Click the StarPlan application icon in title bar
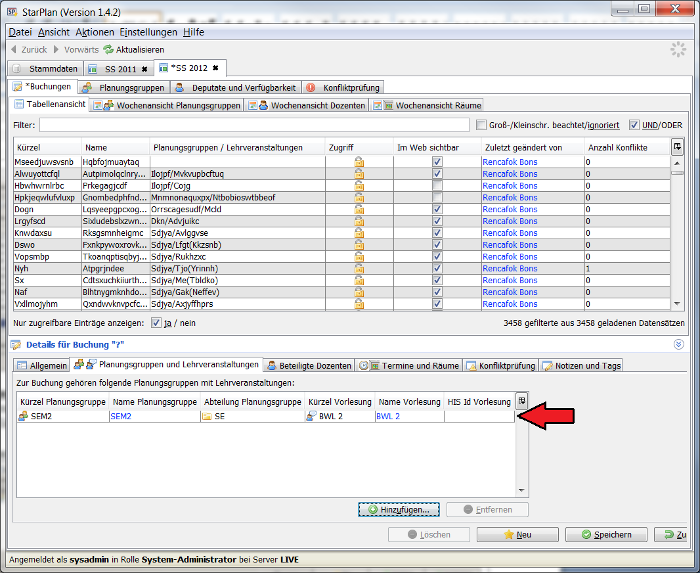Viewport: 700px width, 573px height. tap(12, 12)
